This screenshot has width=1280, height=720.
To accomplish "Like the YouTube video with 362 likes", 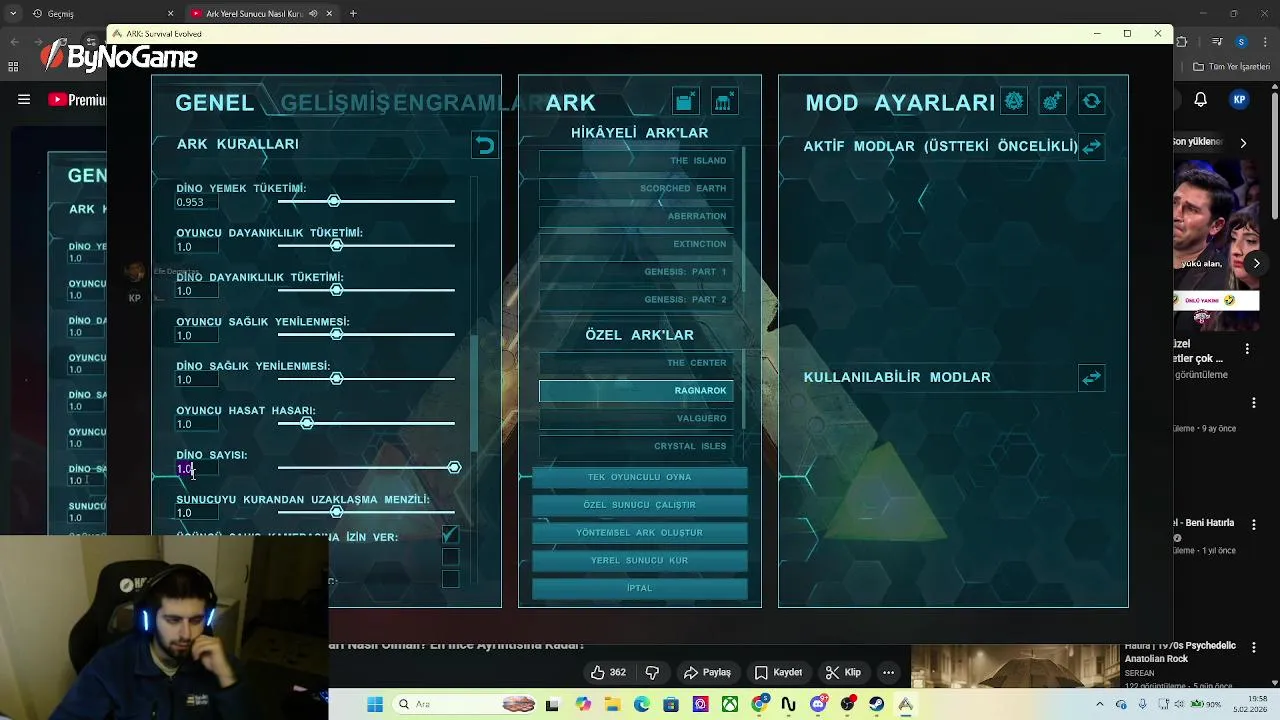I will click(608, 672).
